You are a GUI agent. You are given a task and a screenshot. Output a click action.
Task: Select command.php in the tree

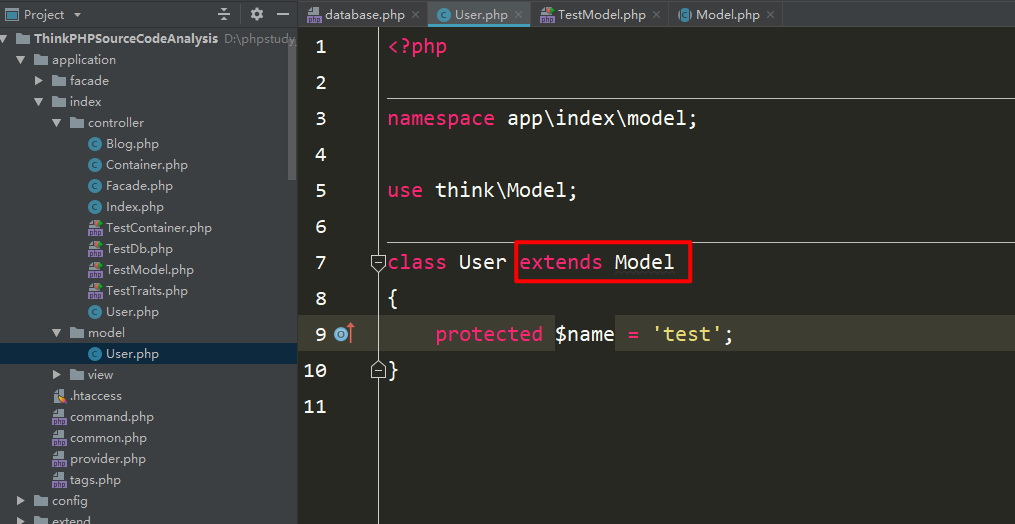pyautogui.click(x=112, y=416)
